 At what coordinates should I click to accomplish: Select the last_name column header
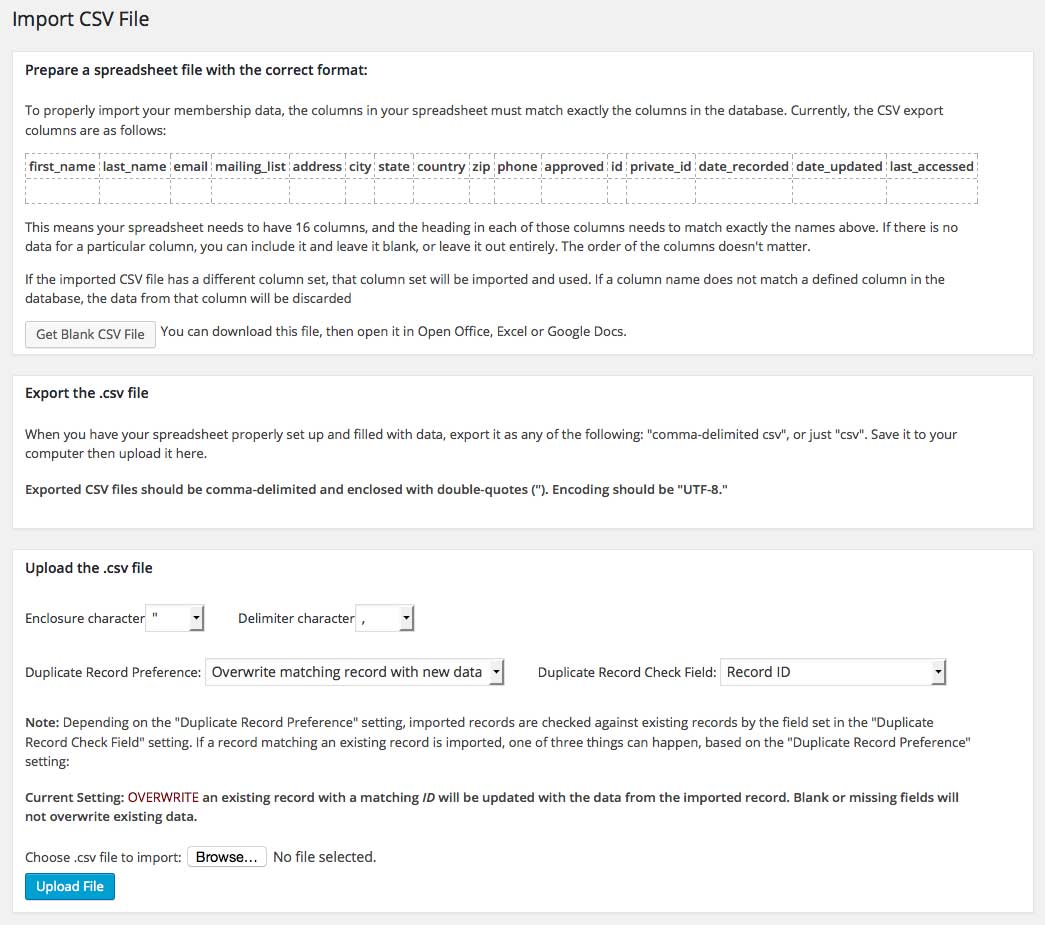coord(134,166)
